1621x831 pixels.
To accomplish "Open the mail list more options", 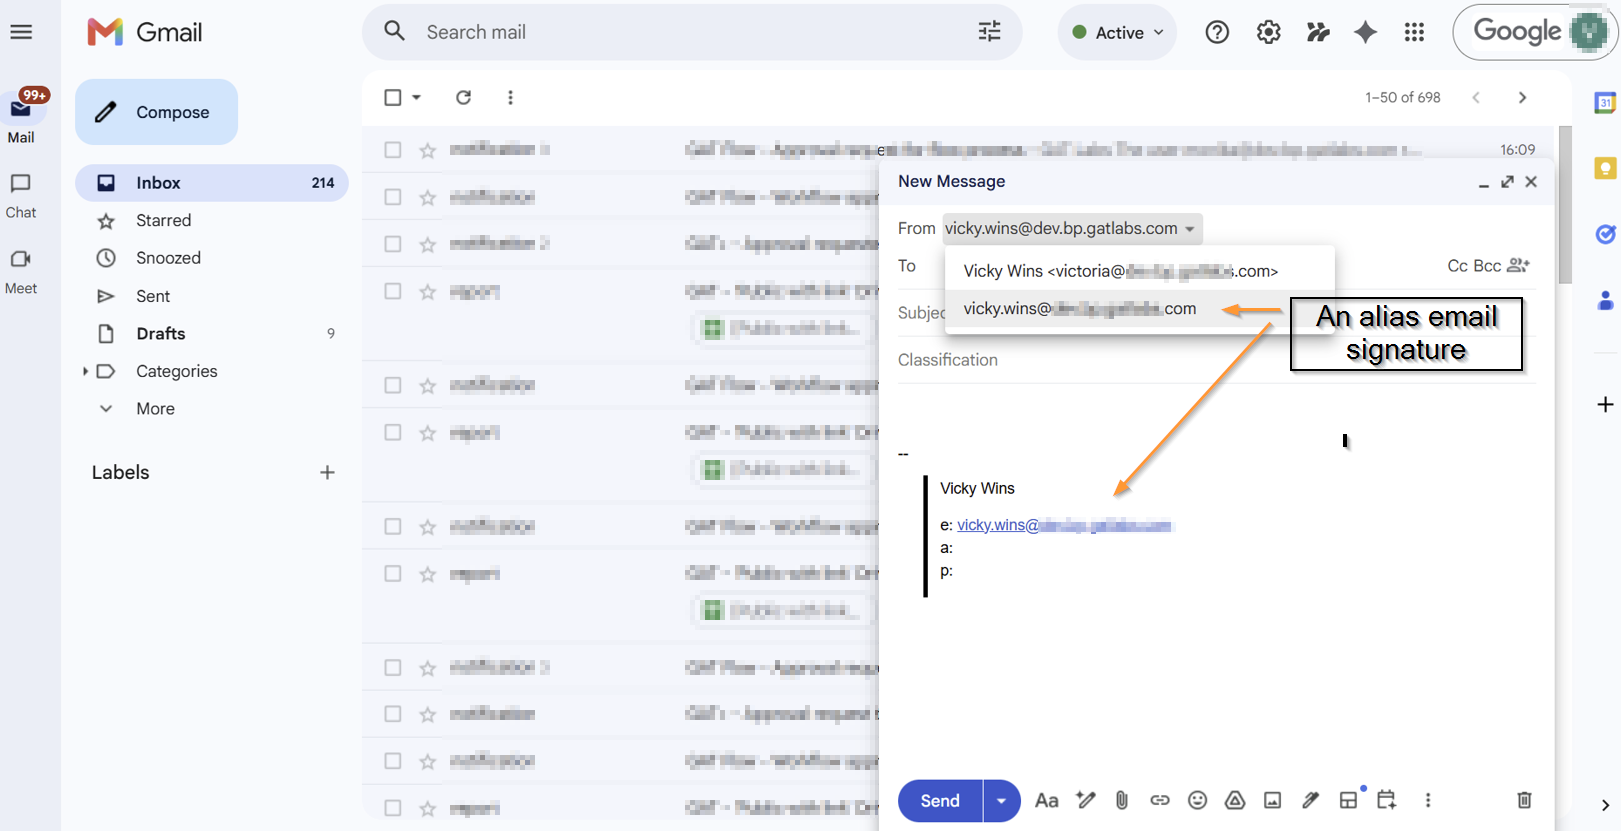I will coord(510,97).
